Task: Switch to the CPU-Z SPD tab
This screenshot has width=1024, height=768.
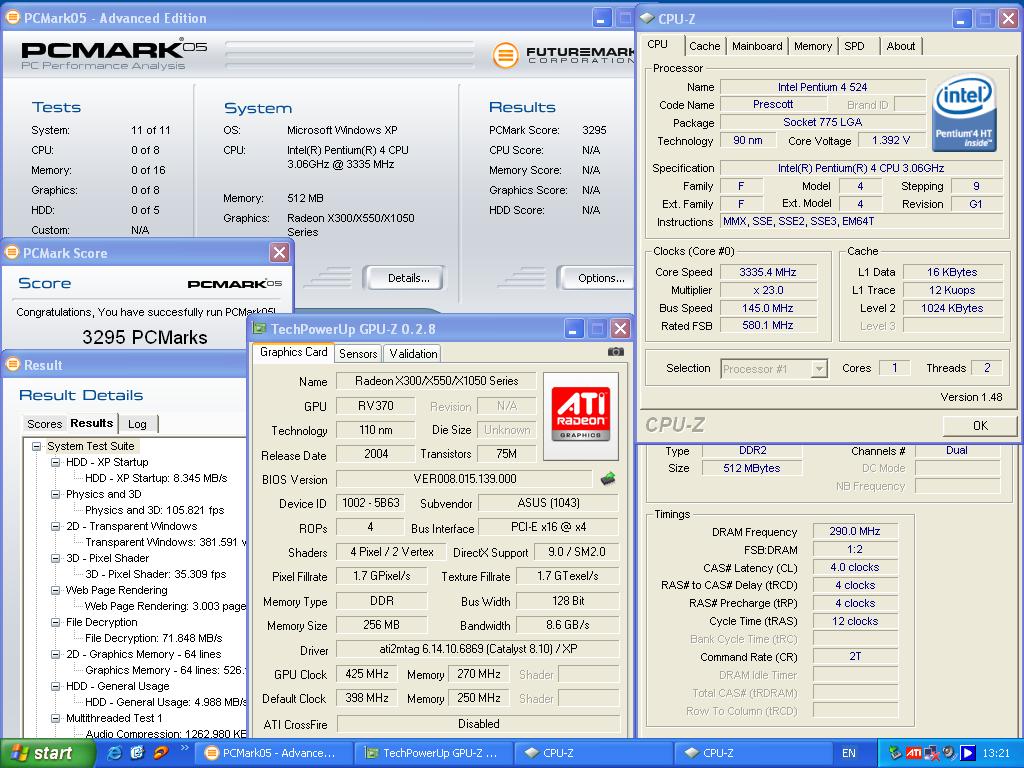Action: click(854, 46)
